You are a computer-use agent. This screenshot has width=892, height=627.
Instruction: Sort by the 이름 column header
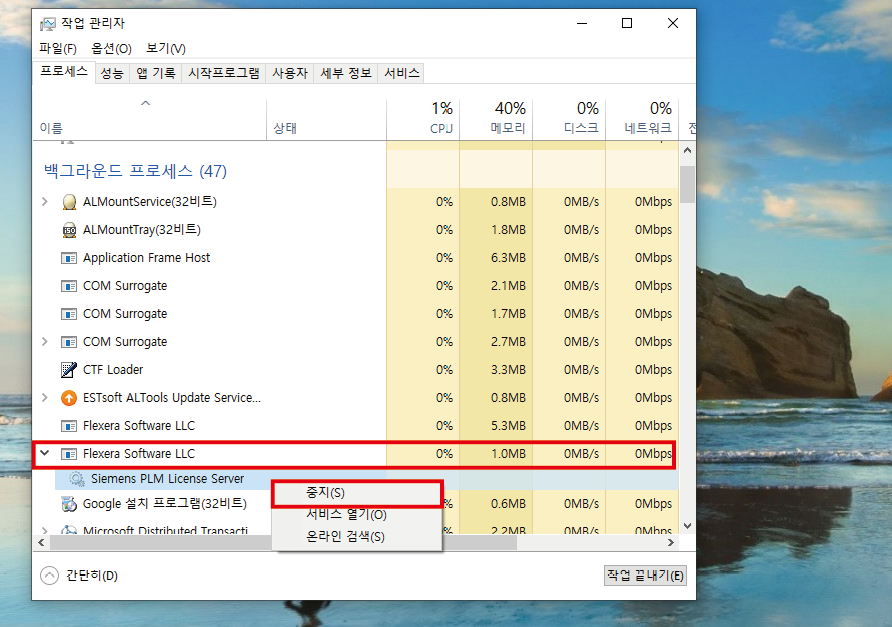pyautogui.click(x=150, y=119)
